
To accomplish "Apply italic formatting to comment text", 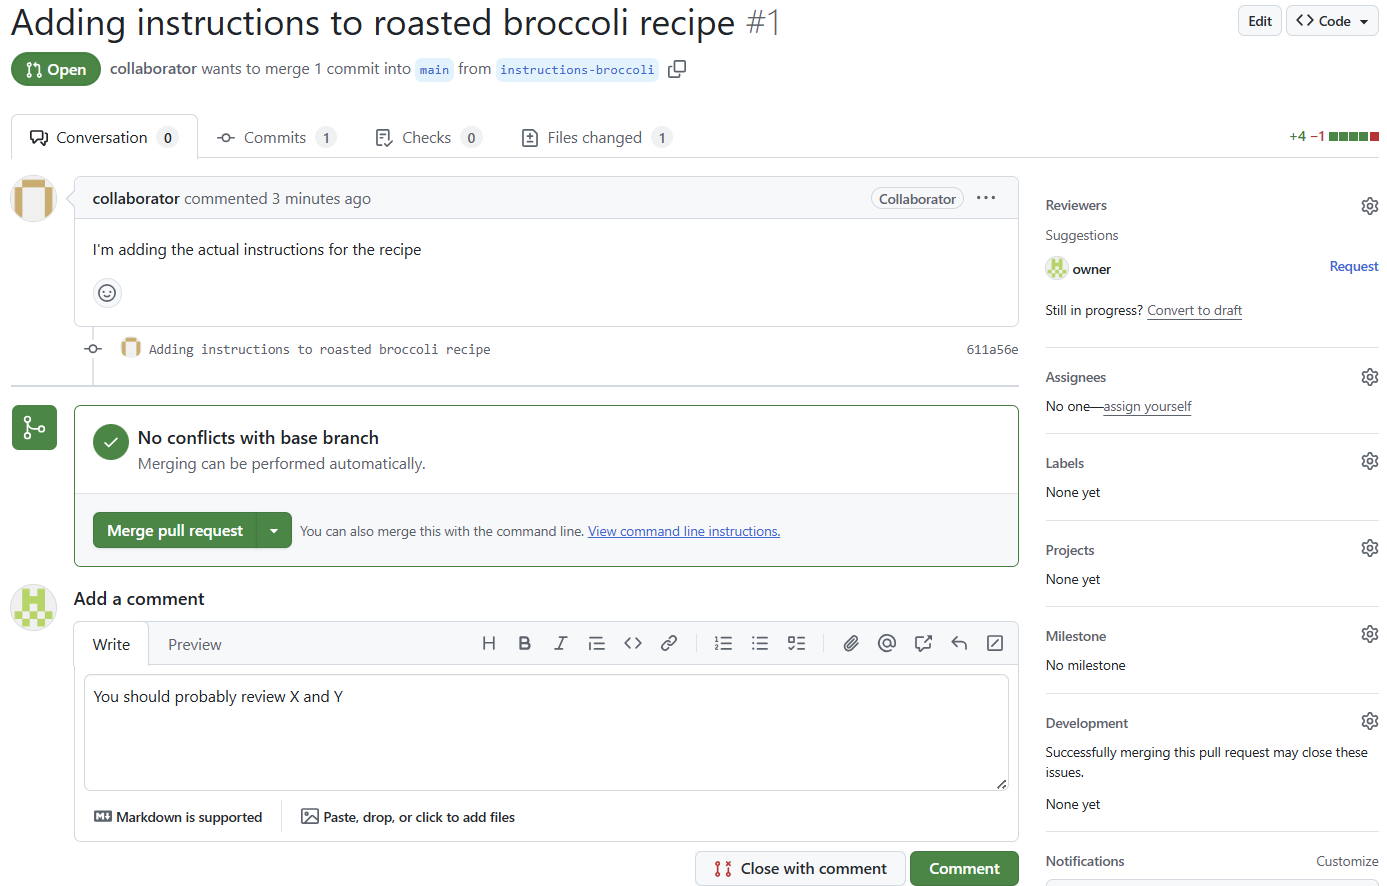I will coord(560,643).
